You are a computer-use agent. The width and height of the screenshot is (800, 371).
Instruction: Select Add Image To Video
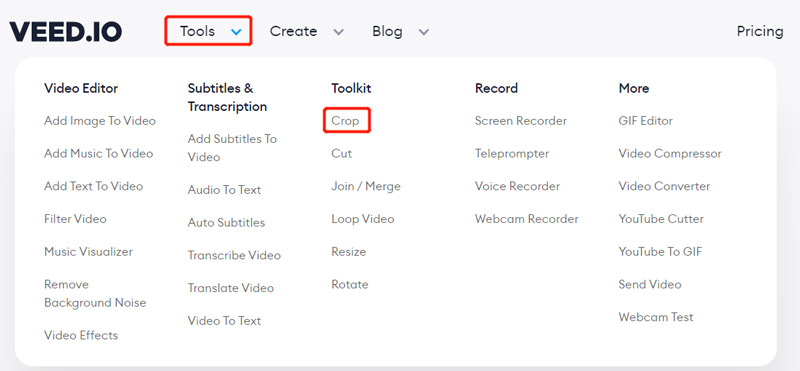[x=100, y=121]
